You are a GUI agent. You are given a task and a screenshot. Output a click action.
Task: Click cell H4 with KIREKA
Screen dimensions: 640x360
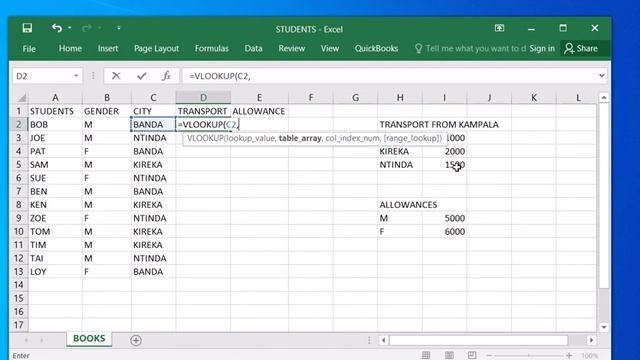(x=400, y=151)
